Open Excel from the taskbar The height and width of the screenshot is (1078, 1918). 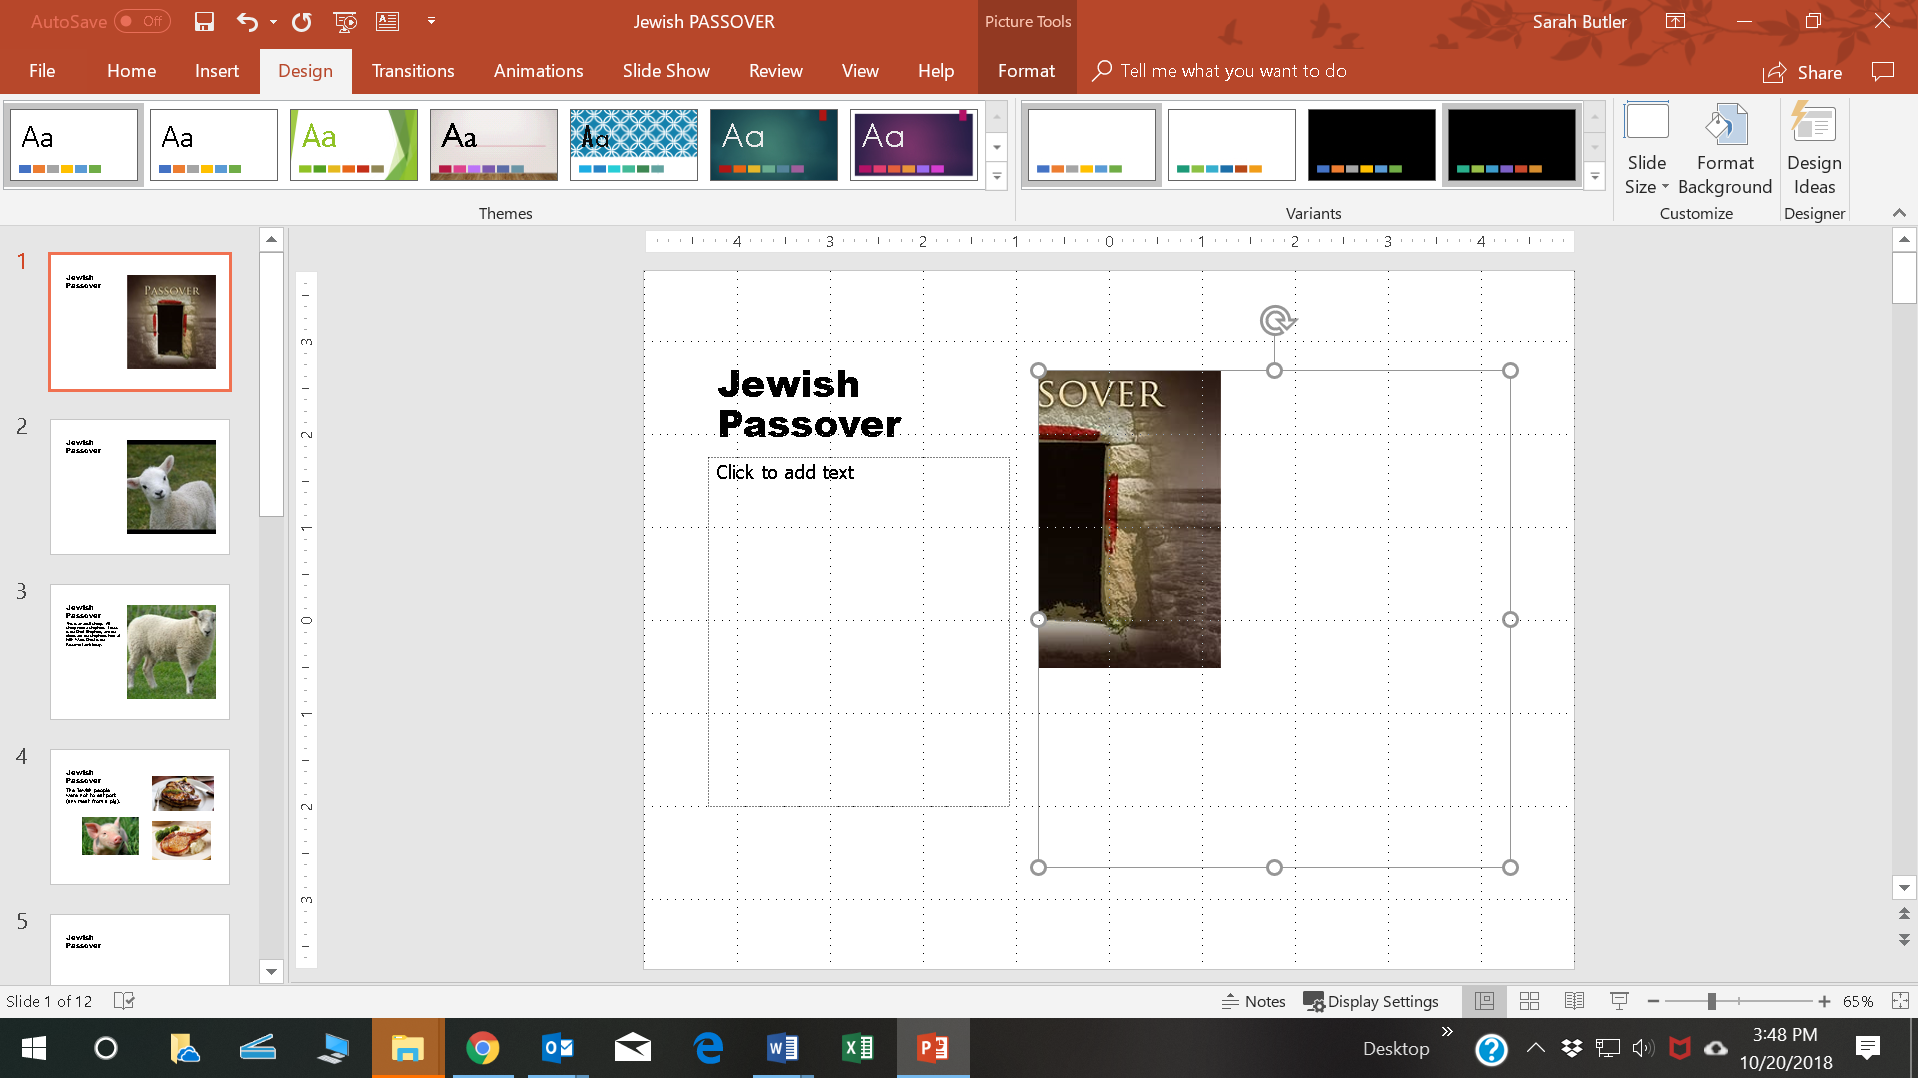857,1048
